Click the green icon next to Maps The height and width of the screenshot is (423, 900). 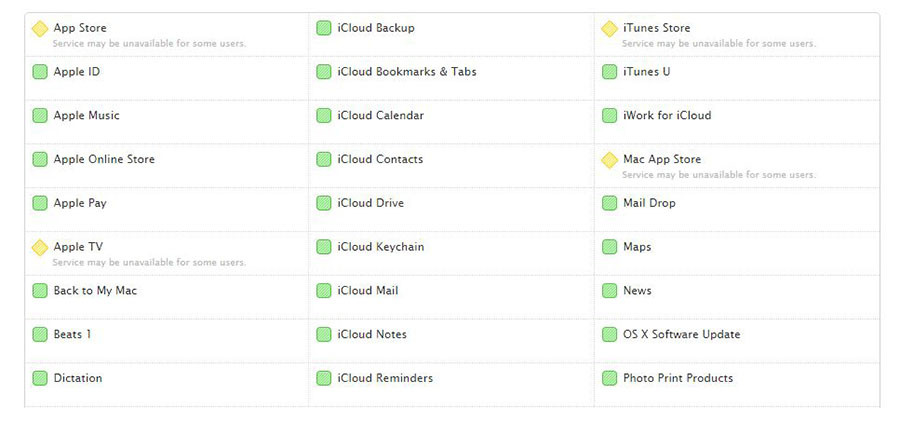pyautogui.click(x=609, y=247)
